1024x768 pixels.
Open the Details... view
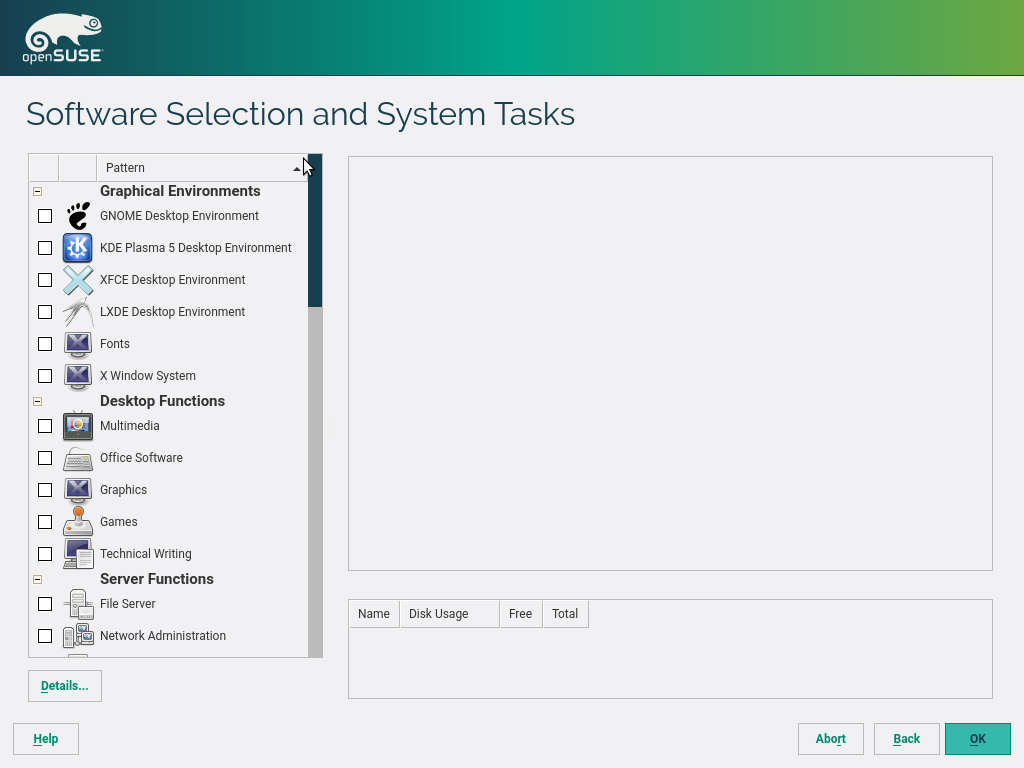[65, 686]
